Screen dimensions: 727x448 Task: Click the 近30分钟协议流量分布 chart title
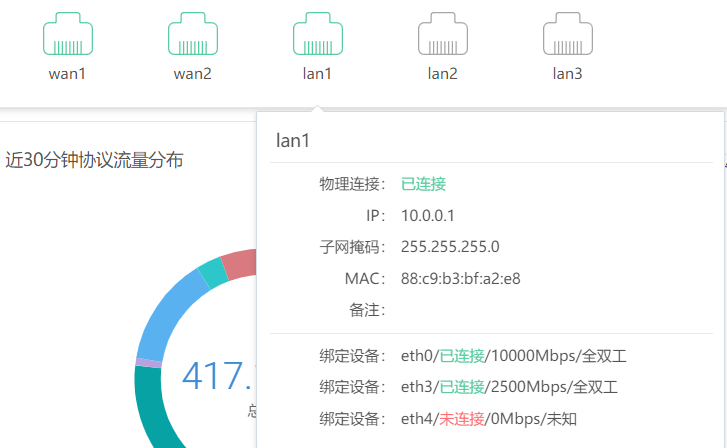(94, 160)
